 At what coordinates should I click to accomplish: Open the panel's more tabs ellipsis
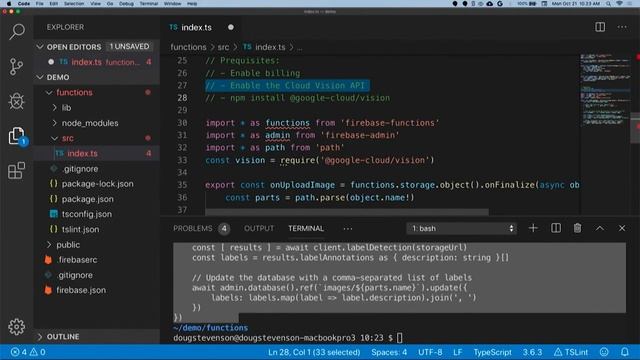[x=348, y=229]
